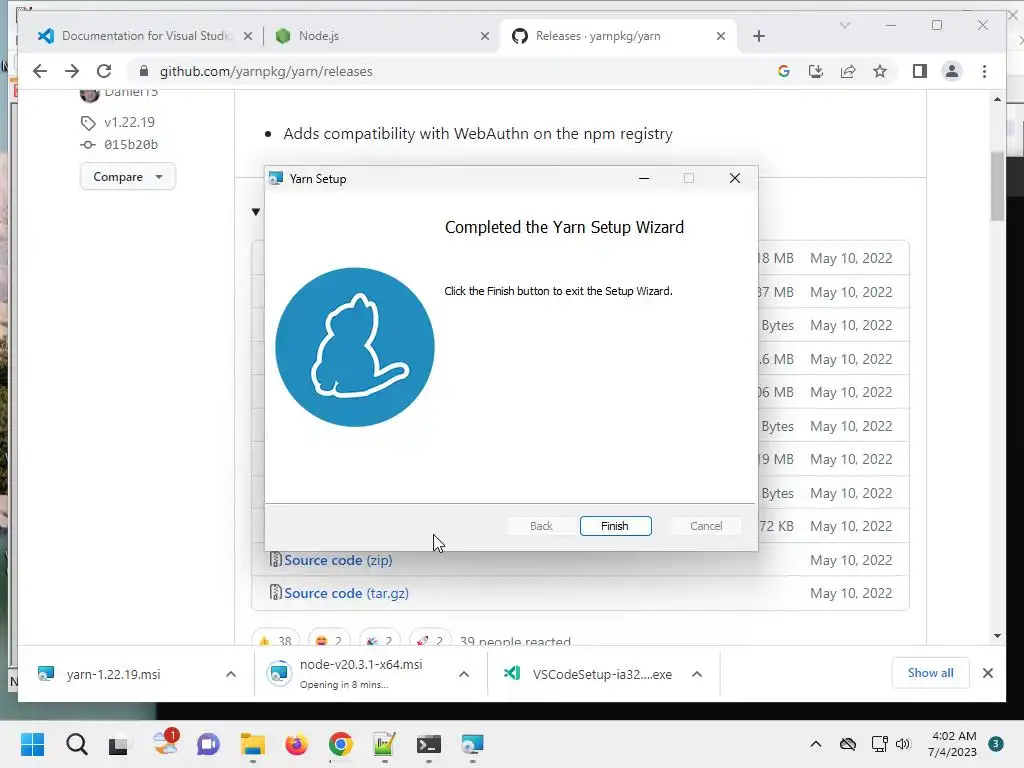Expand options for node-v20.3.1-x64.msi download
Screen dimensions: 1024x768
click(x=464, y=674)
